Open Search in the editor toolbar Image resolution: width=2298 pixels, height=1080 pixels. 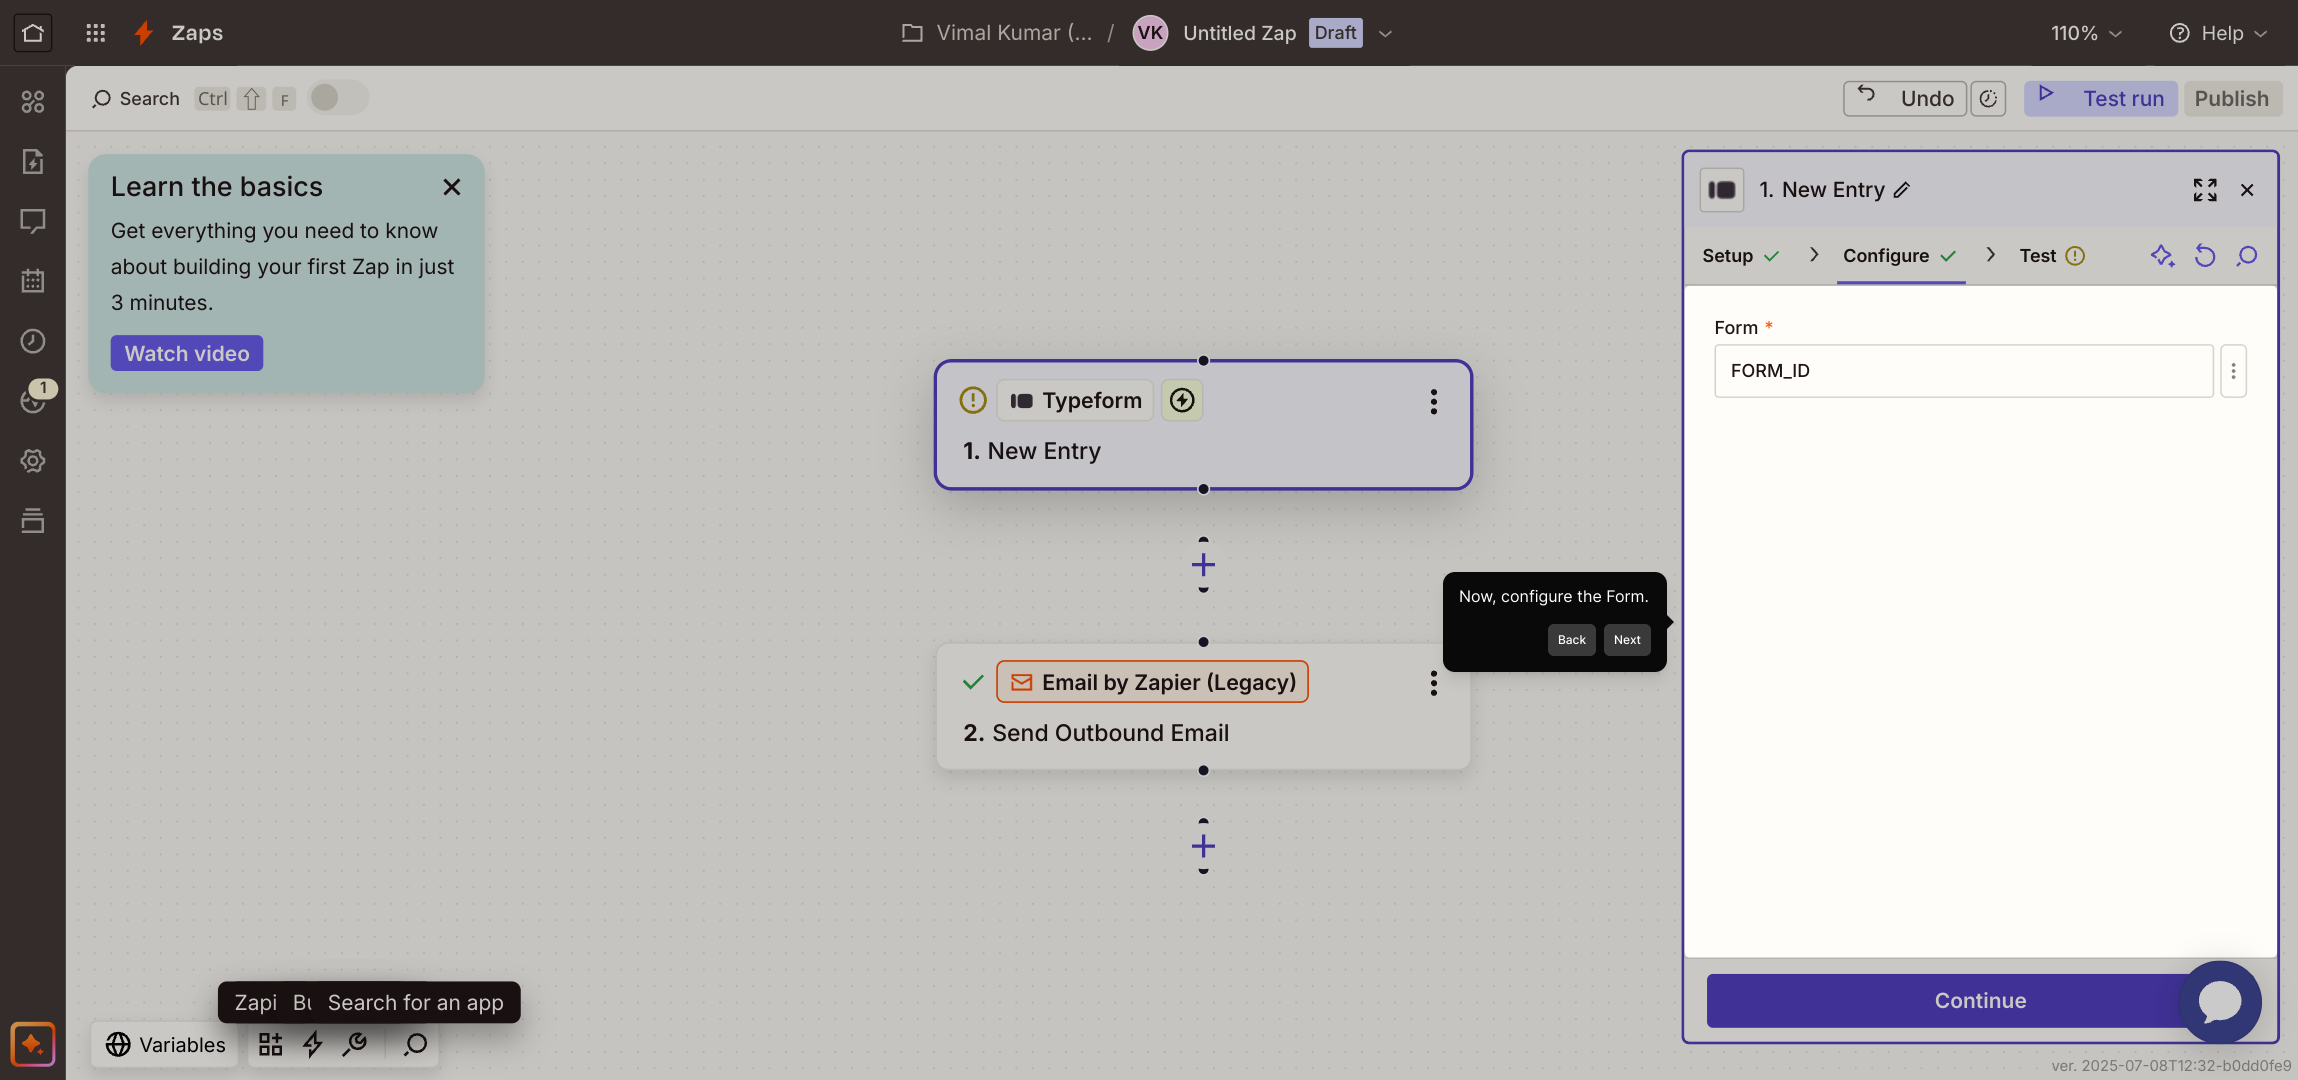click(136, 99)
